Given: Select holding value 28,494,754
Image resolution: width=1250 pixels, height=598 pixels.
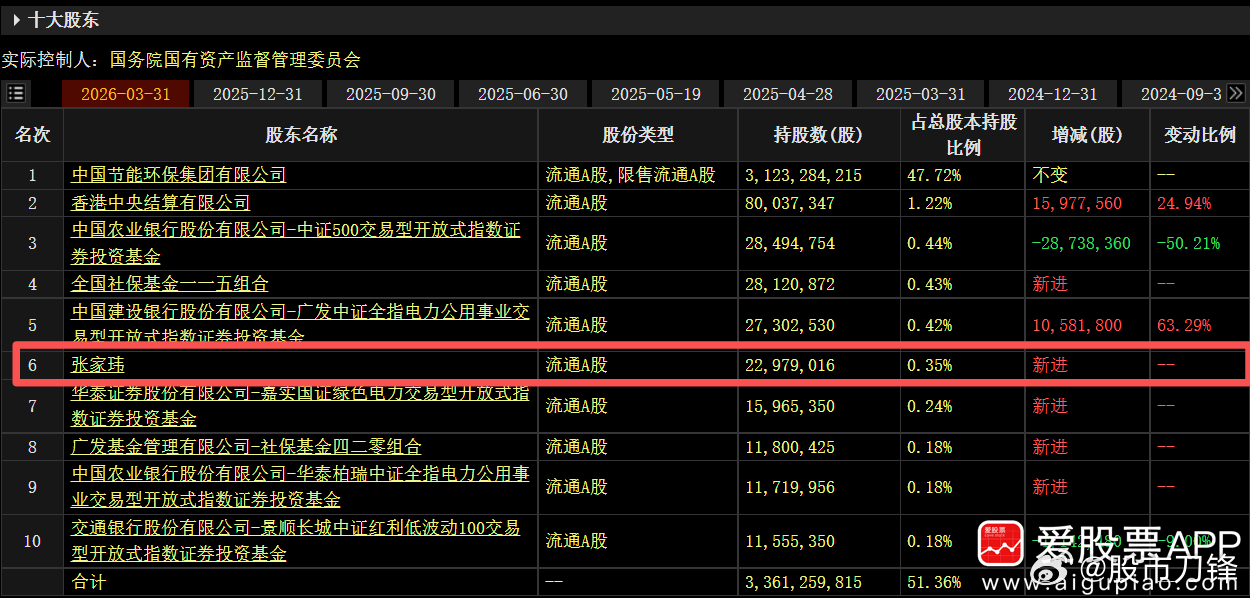Looking at the screenshot, I should coord(789,243).
